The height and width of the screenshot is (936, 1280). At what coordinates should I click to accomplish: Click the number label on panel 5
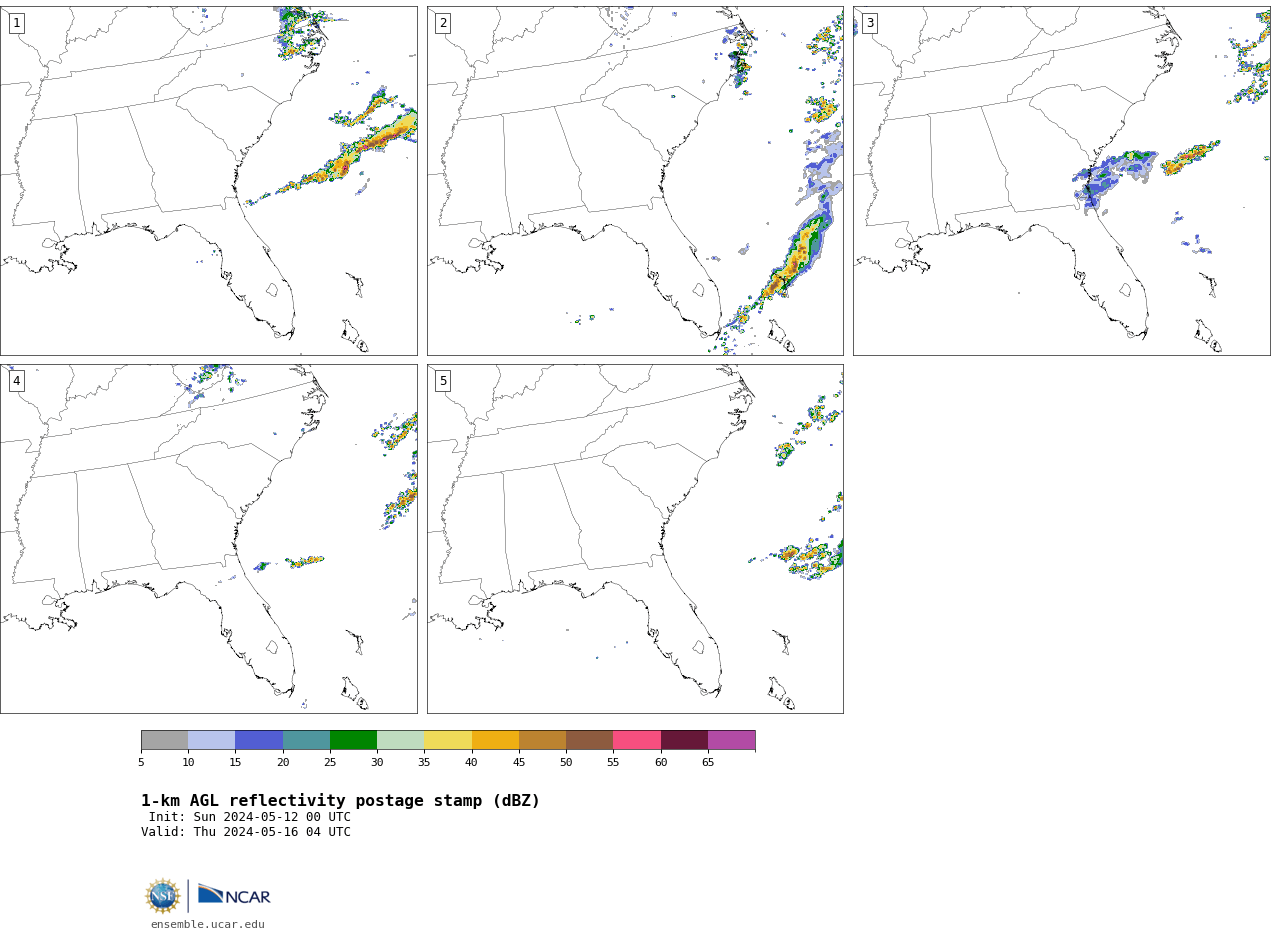[443, 381]
